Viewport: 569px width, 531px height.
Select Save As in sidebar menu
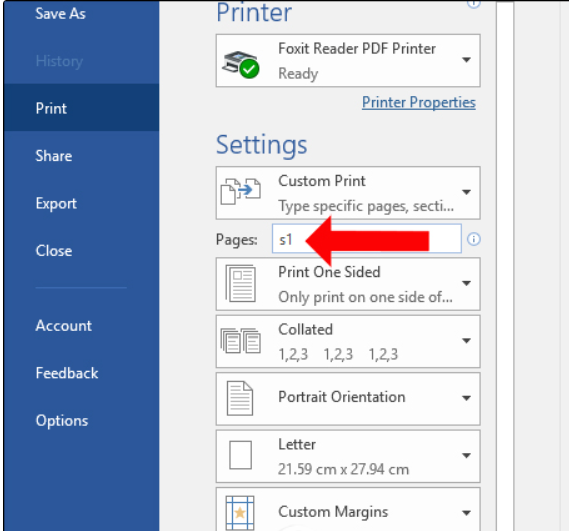click(x=61, y=14)
